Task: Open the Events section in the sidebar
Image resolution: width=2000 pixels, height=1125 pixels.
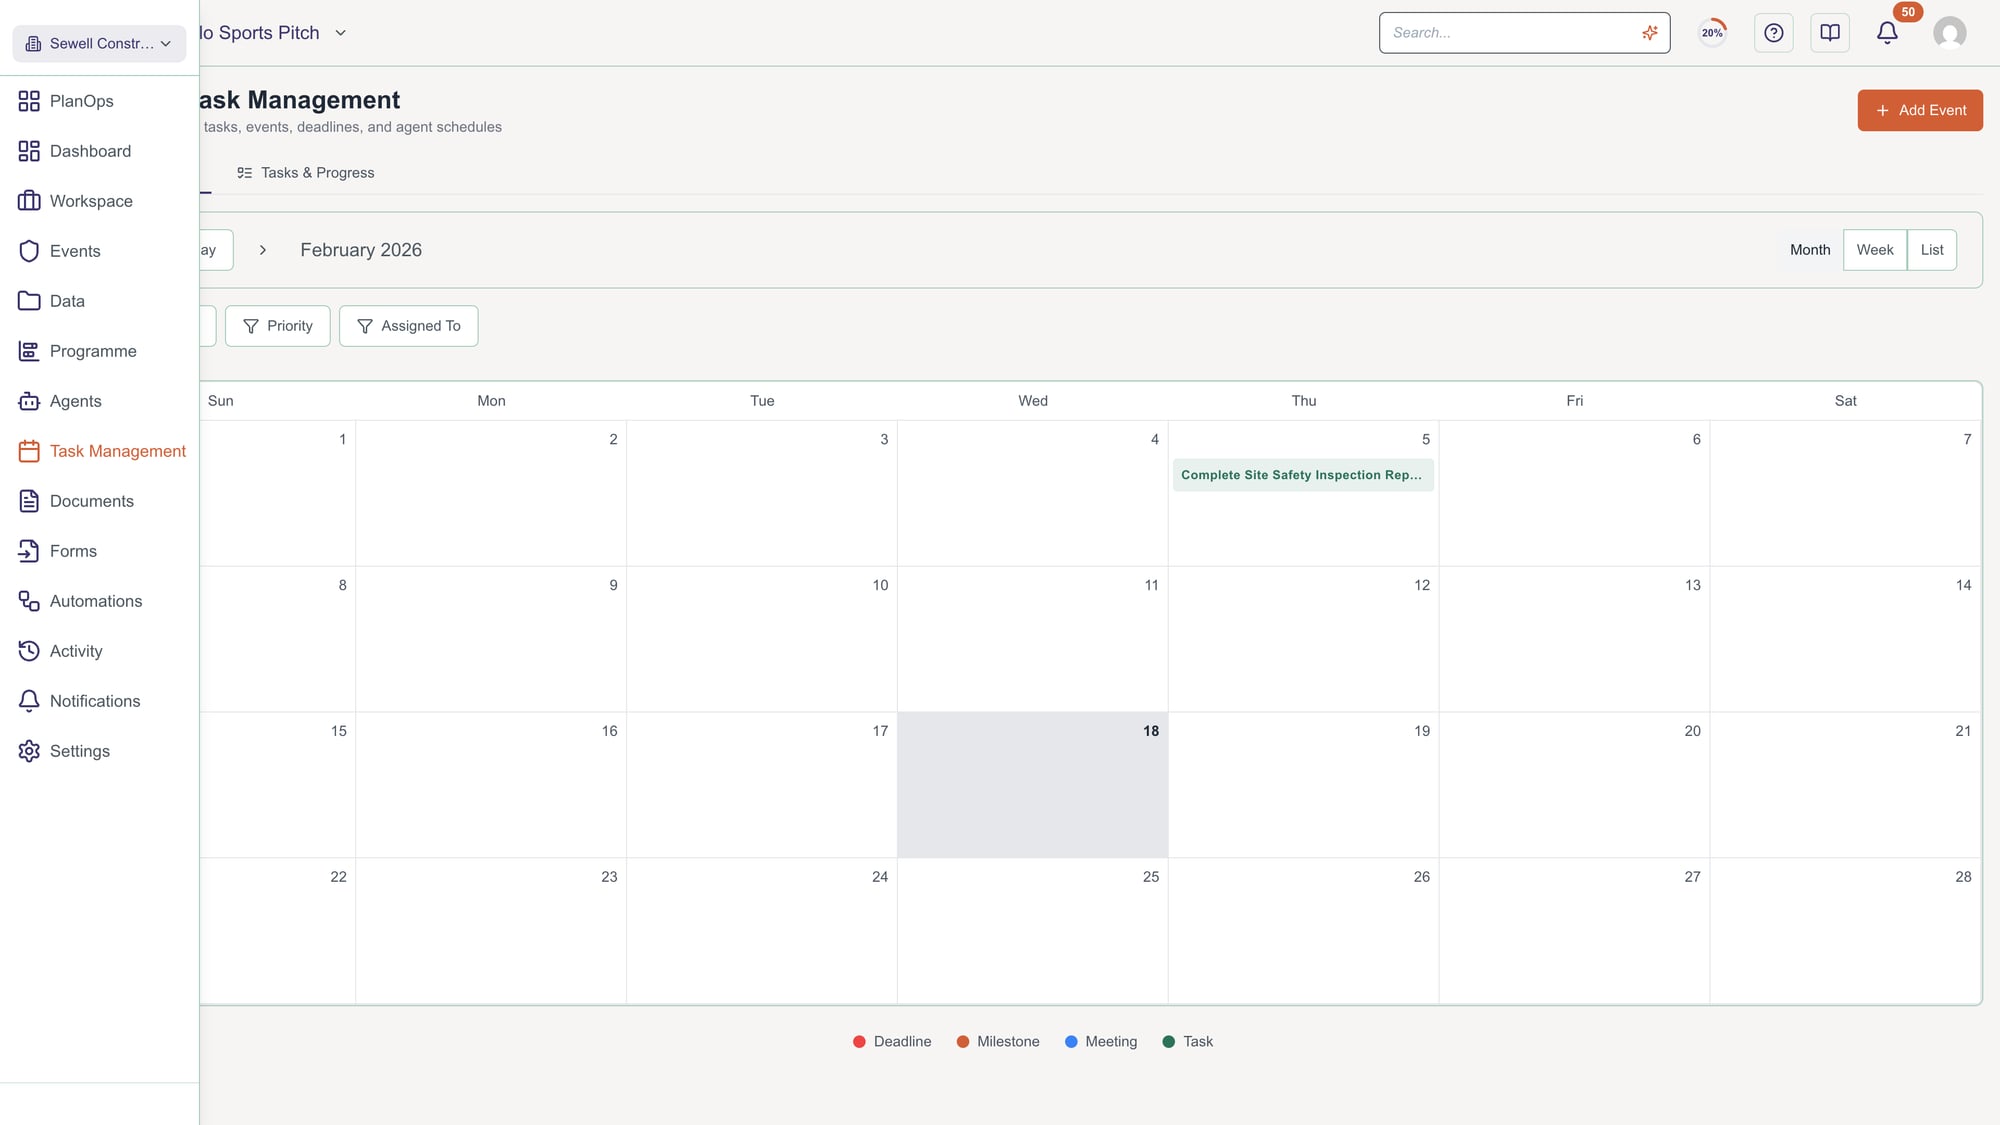Action: pyautogui.click(x=74, y=250)
